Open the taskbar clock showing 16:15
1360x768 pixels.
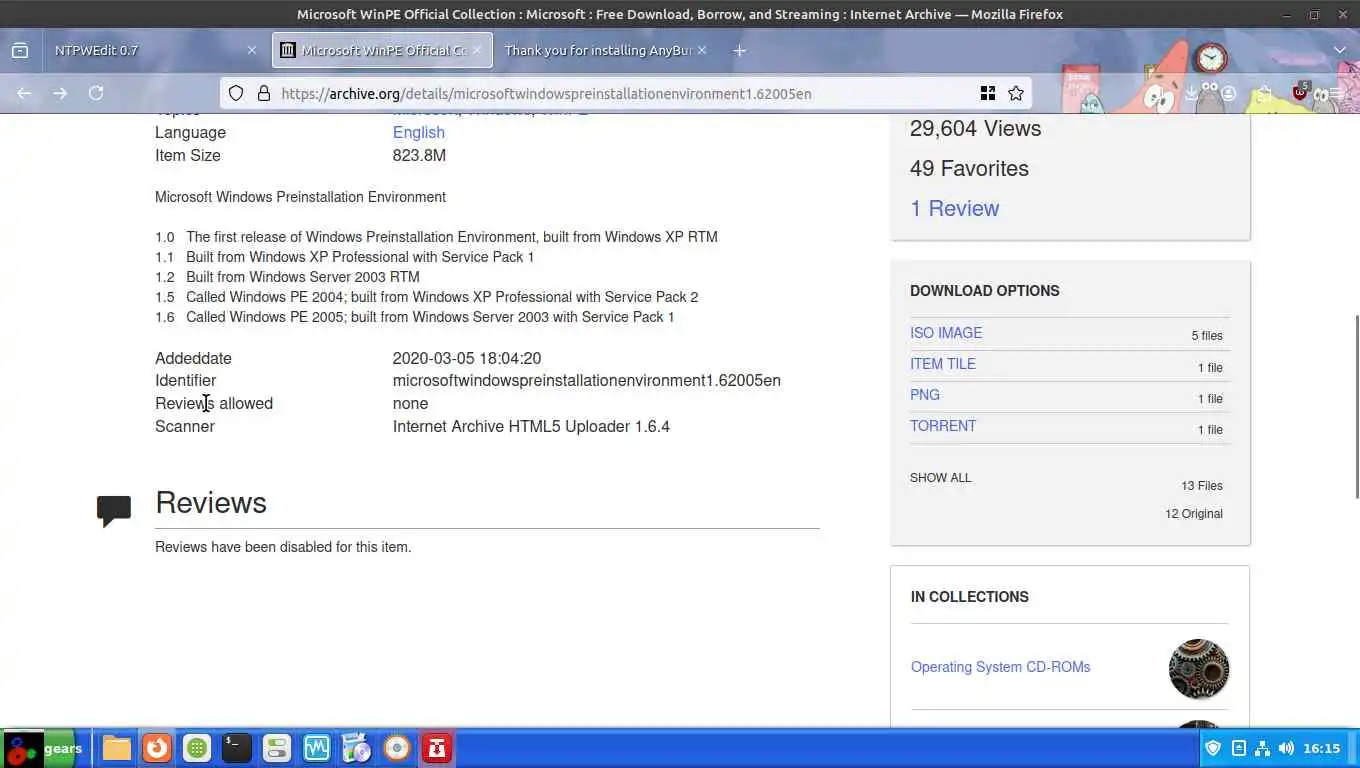tap(1321, 748)
